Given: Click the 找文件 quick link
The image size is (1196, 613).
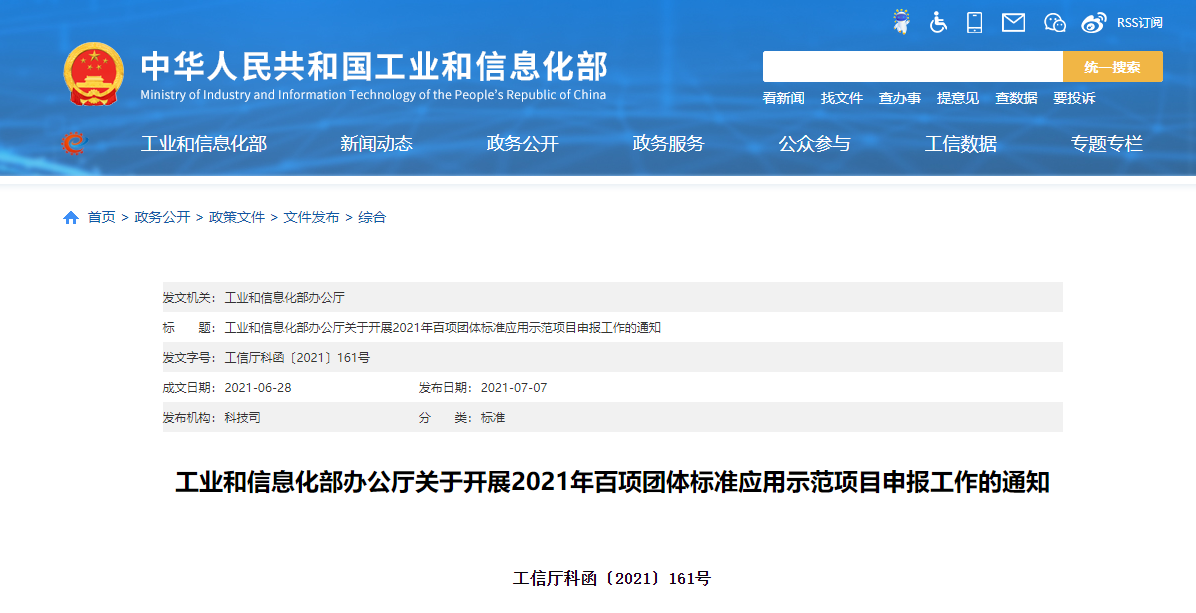Looking at the screenshot, I should 841,98.
